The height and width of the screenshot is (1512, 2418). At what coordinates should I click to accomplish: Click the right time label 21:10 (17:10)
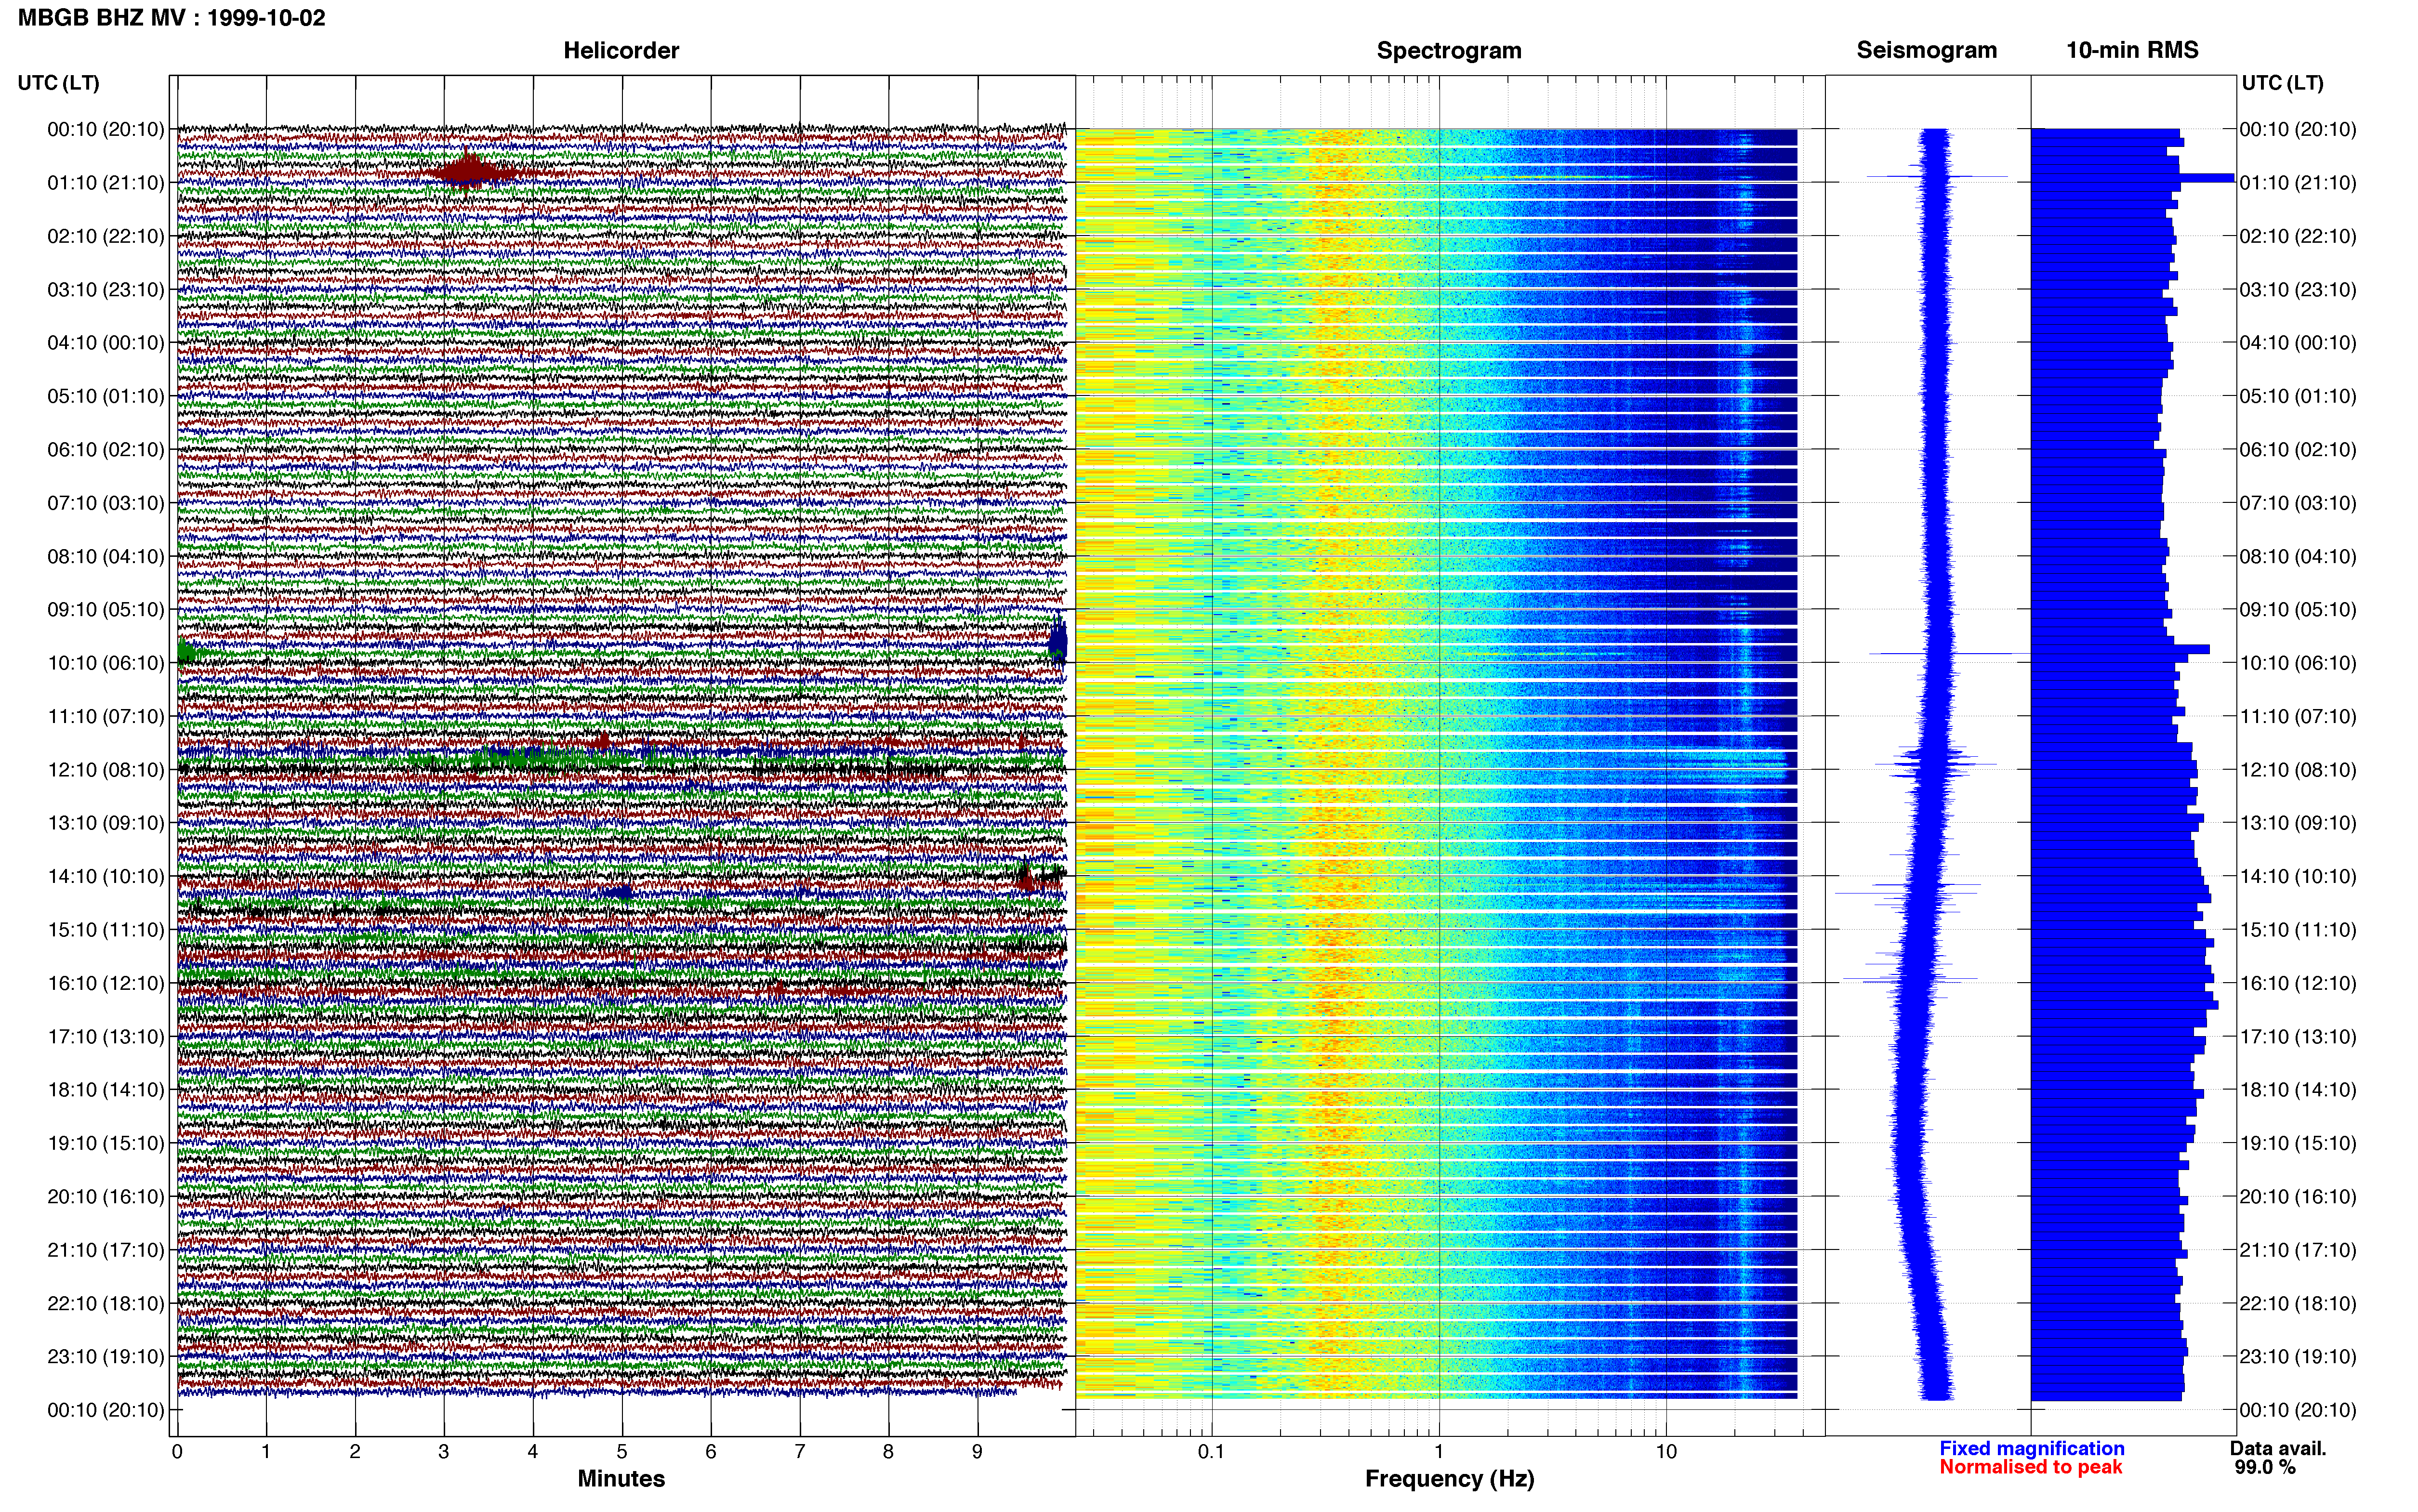coord(2298,1250)
